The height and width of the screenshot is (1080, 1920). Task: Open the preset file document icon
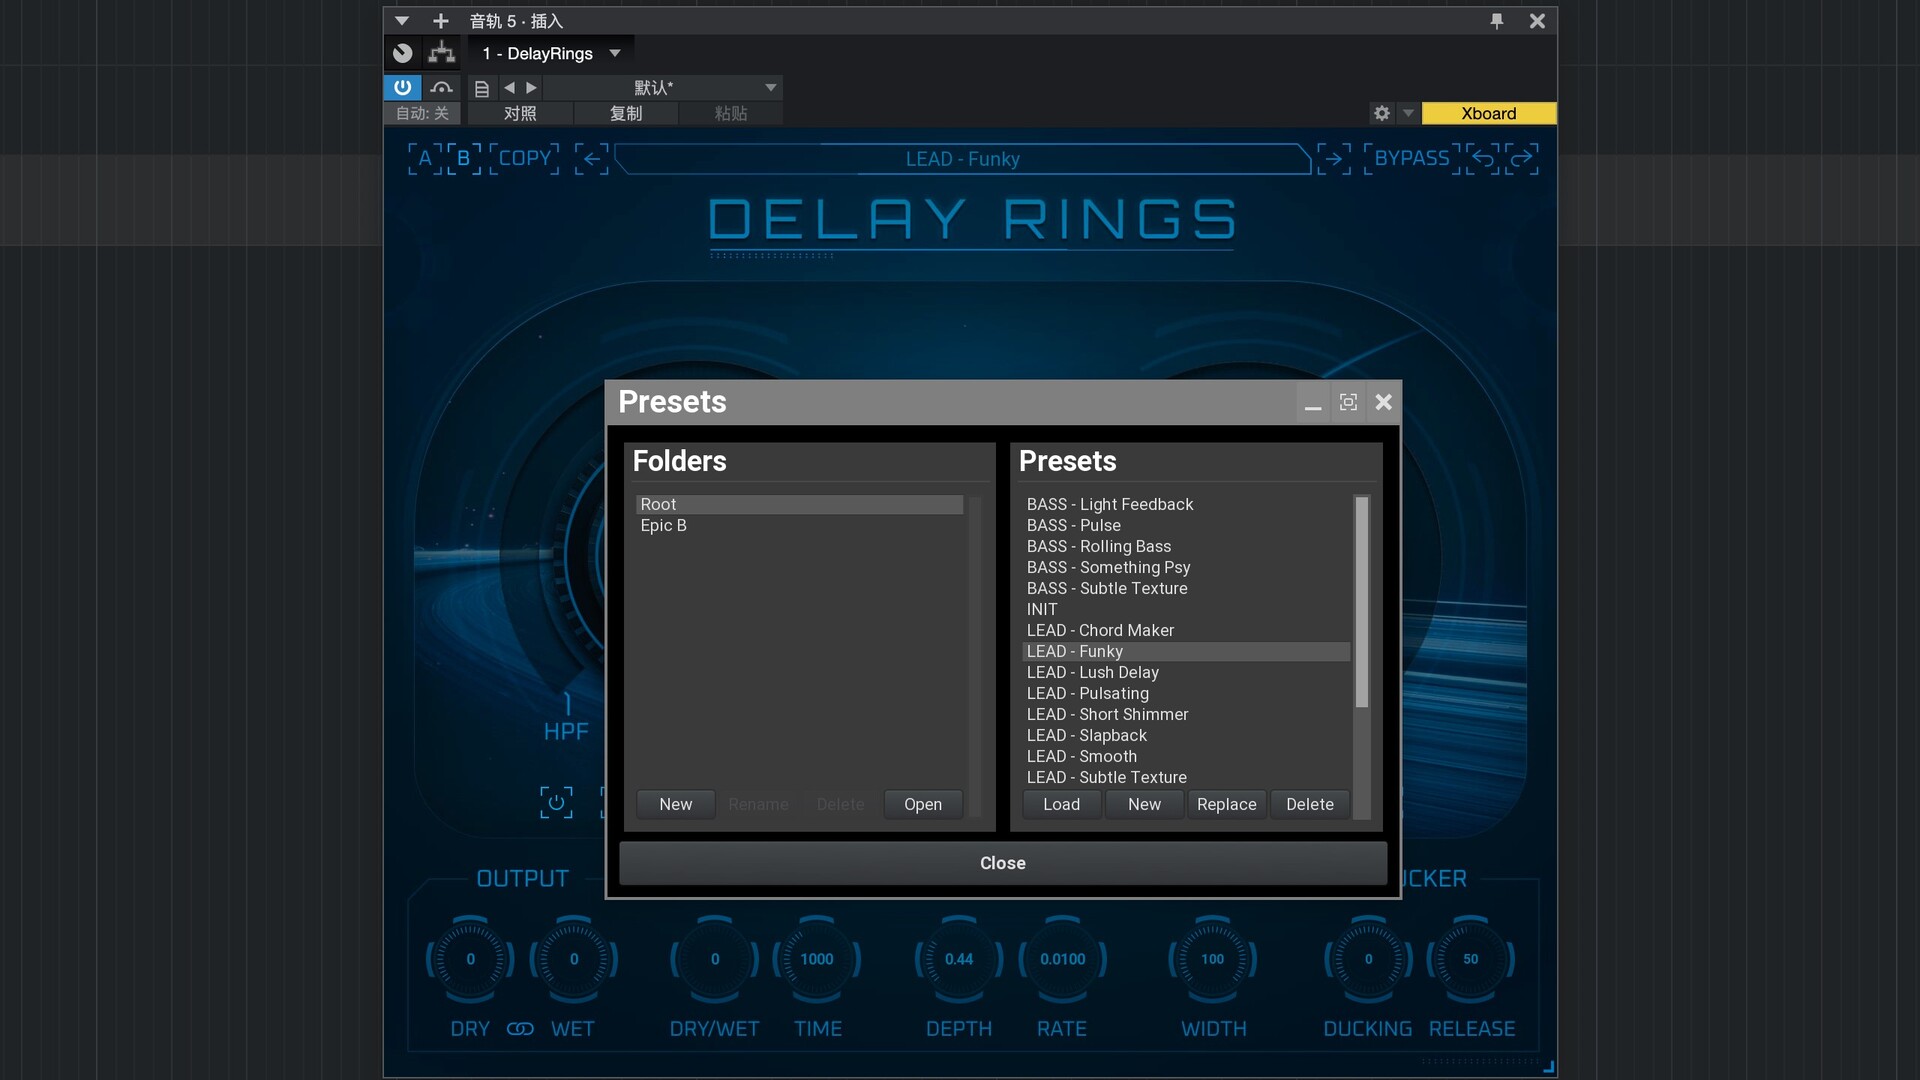[x=481, y=88]
